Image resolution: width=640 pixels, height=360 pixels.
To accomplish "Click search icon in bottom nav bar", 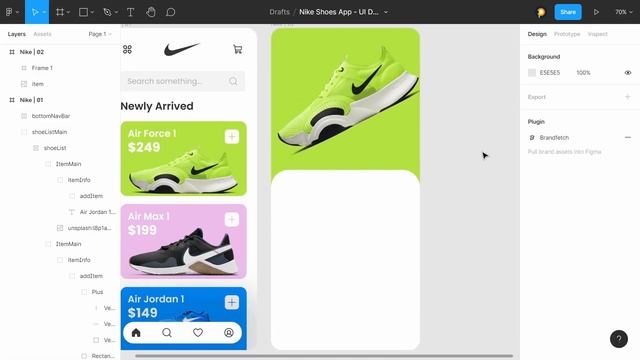I will click(167, 333).
